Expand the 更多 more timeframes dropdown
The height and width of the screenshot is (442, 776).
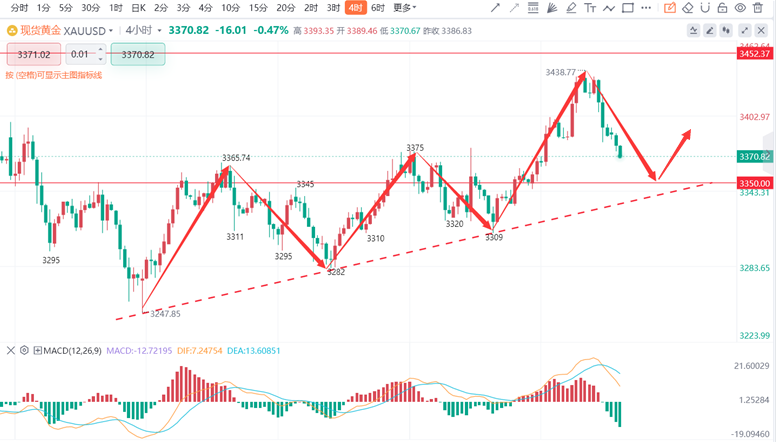[x=405, y=8]
